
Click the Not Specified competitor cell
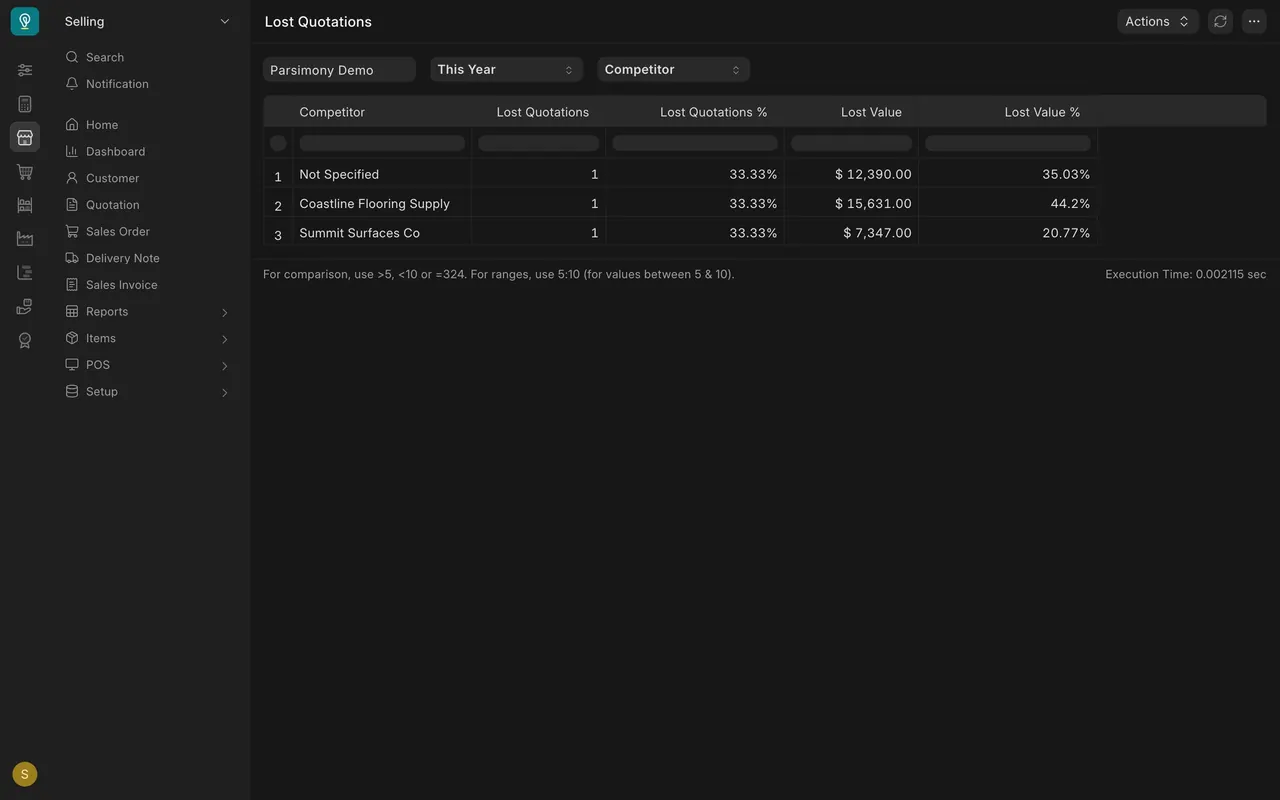click(382, 174)
